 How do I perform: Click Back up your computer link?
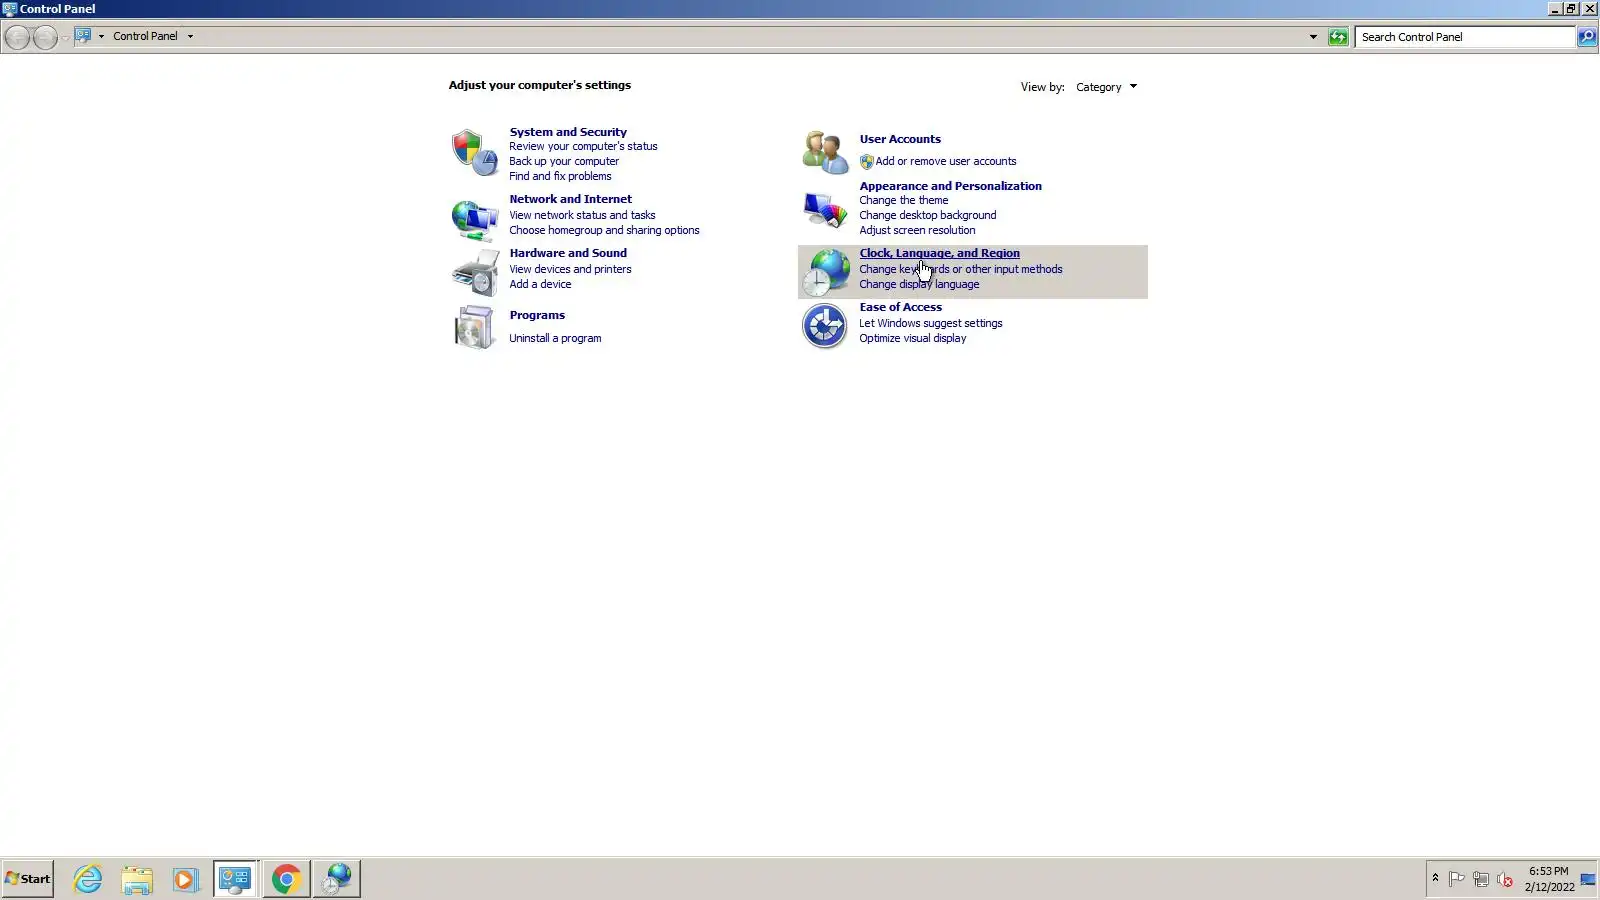564,161
